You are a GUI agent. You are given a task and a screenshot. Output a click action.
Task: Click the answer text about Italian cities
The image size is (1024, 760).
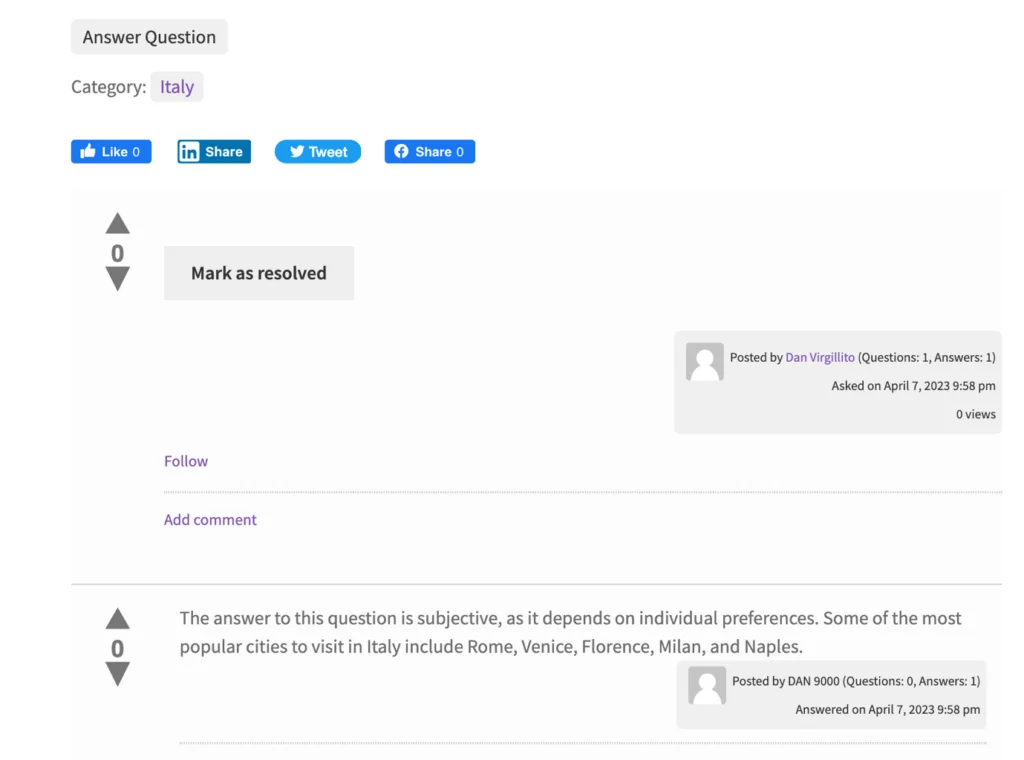pyautogui.click(x=570, y=632)
